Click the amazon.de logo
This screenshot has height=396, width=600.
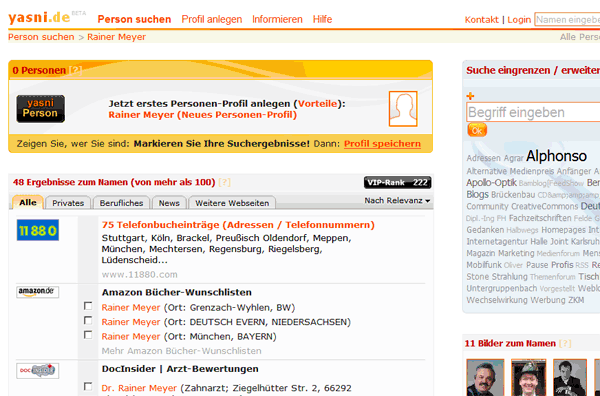click(38, 292)
